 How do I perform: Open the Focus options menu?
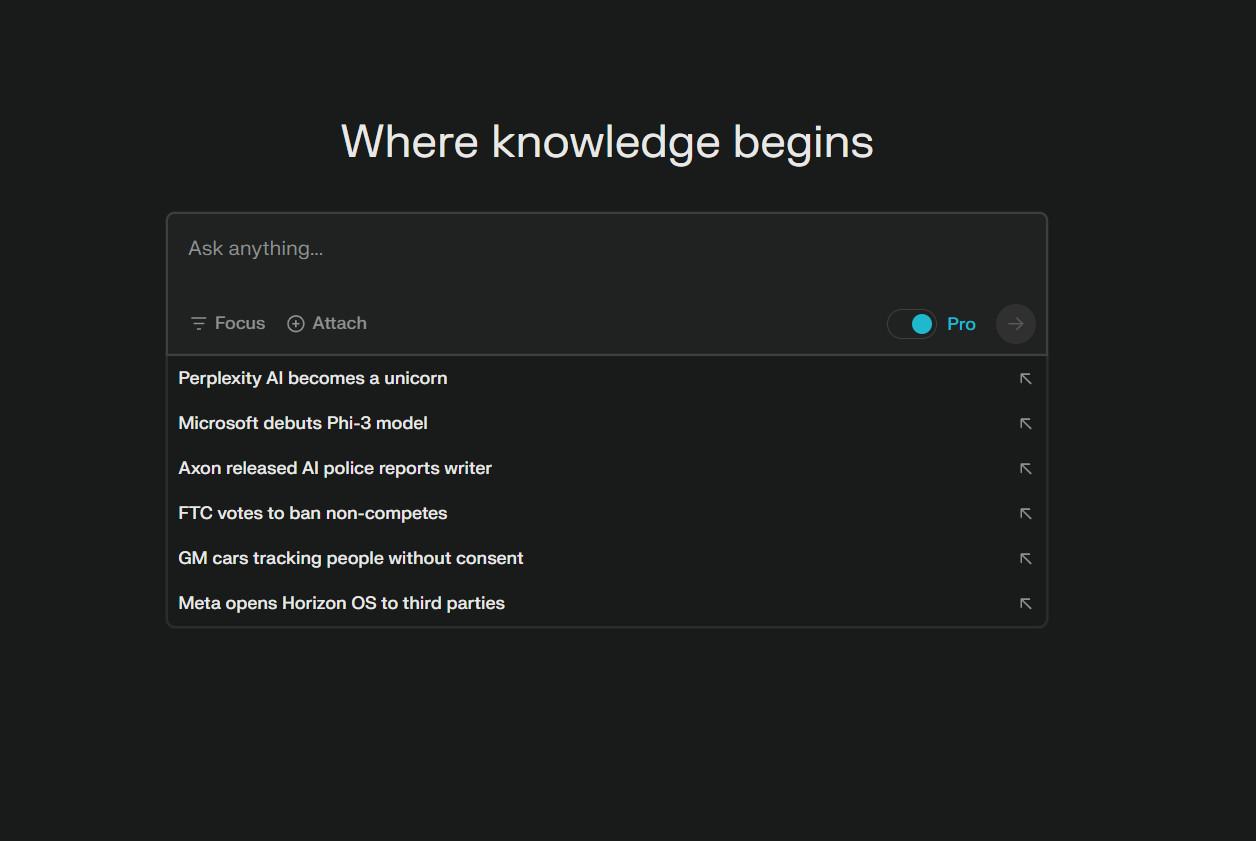coord(228,323)
